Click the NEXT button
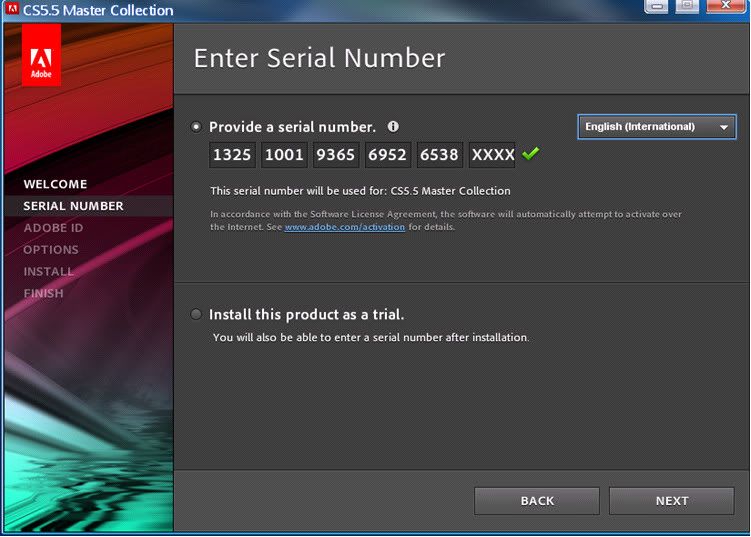Image resolution: width=751 pixels, height=537 pixels. (x=671, y=501)
